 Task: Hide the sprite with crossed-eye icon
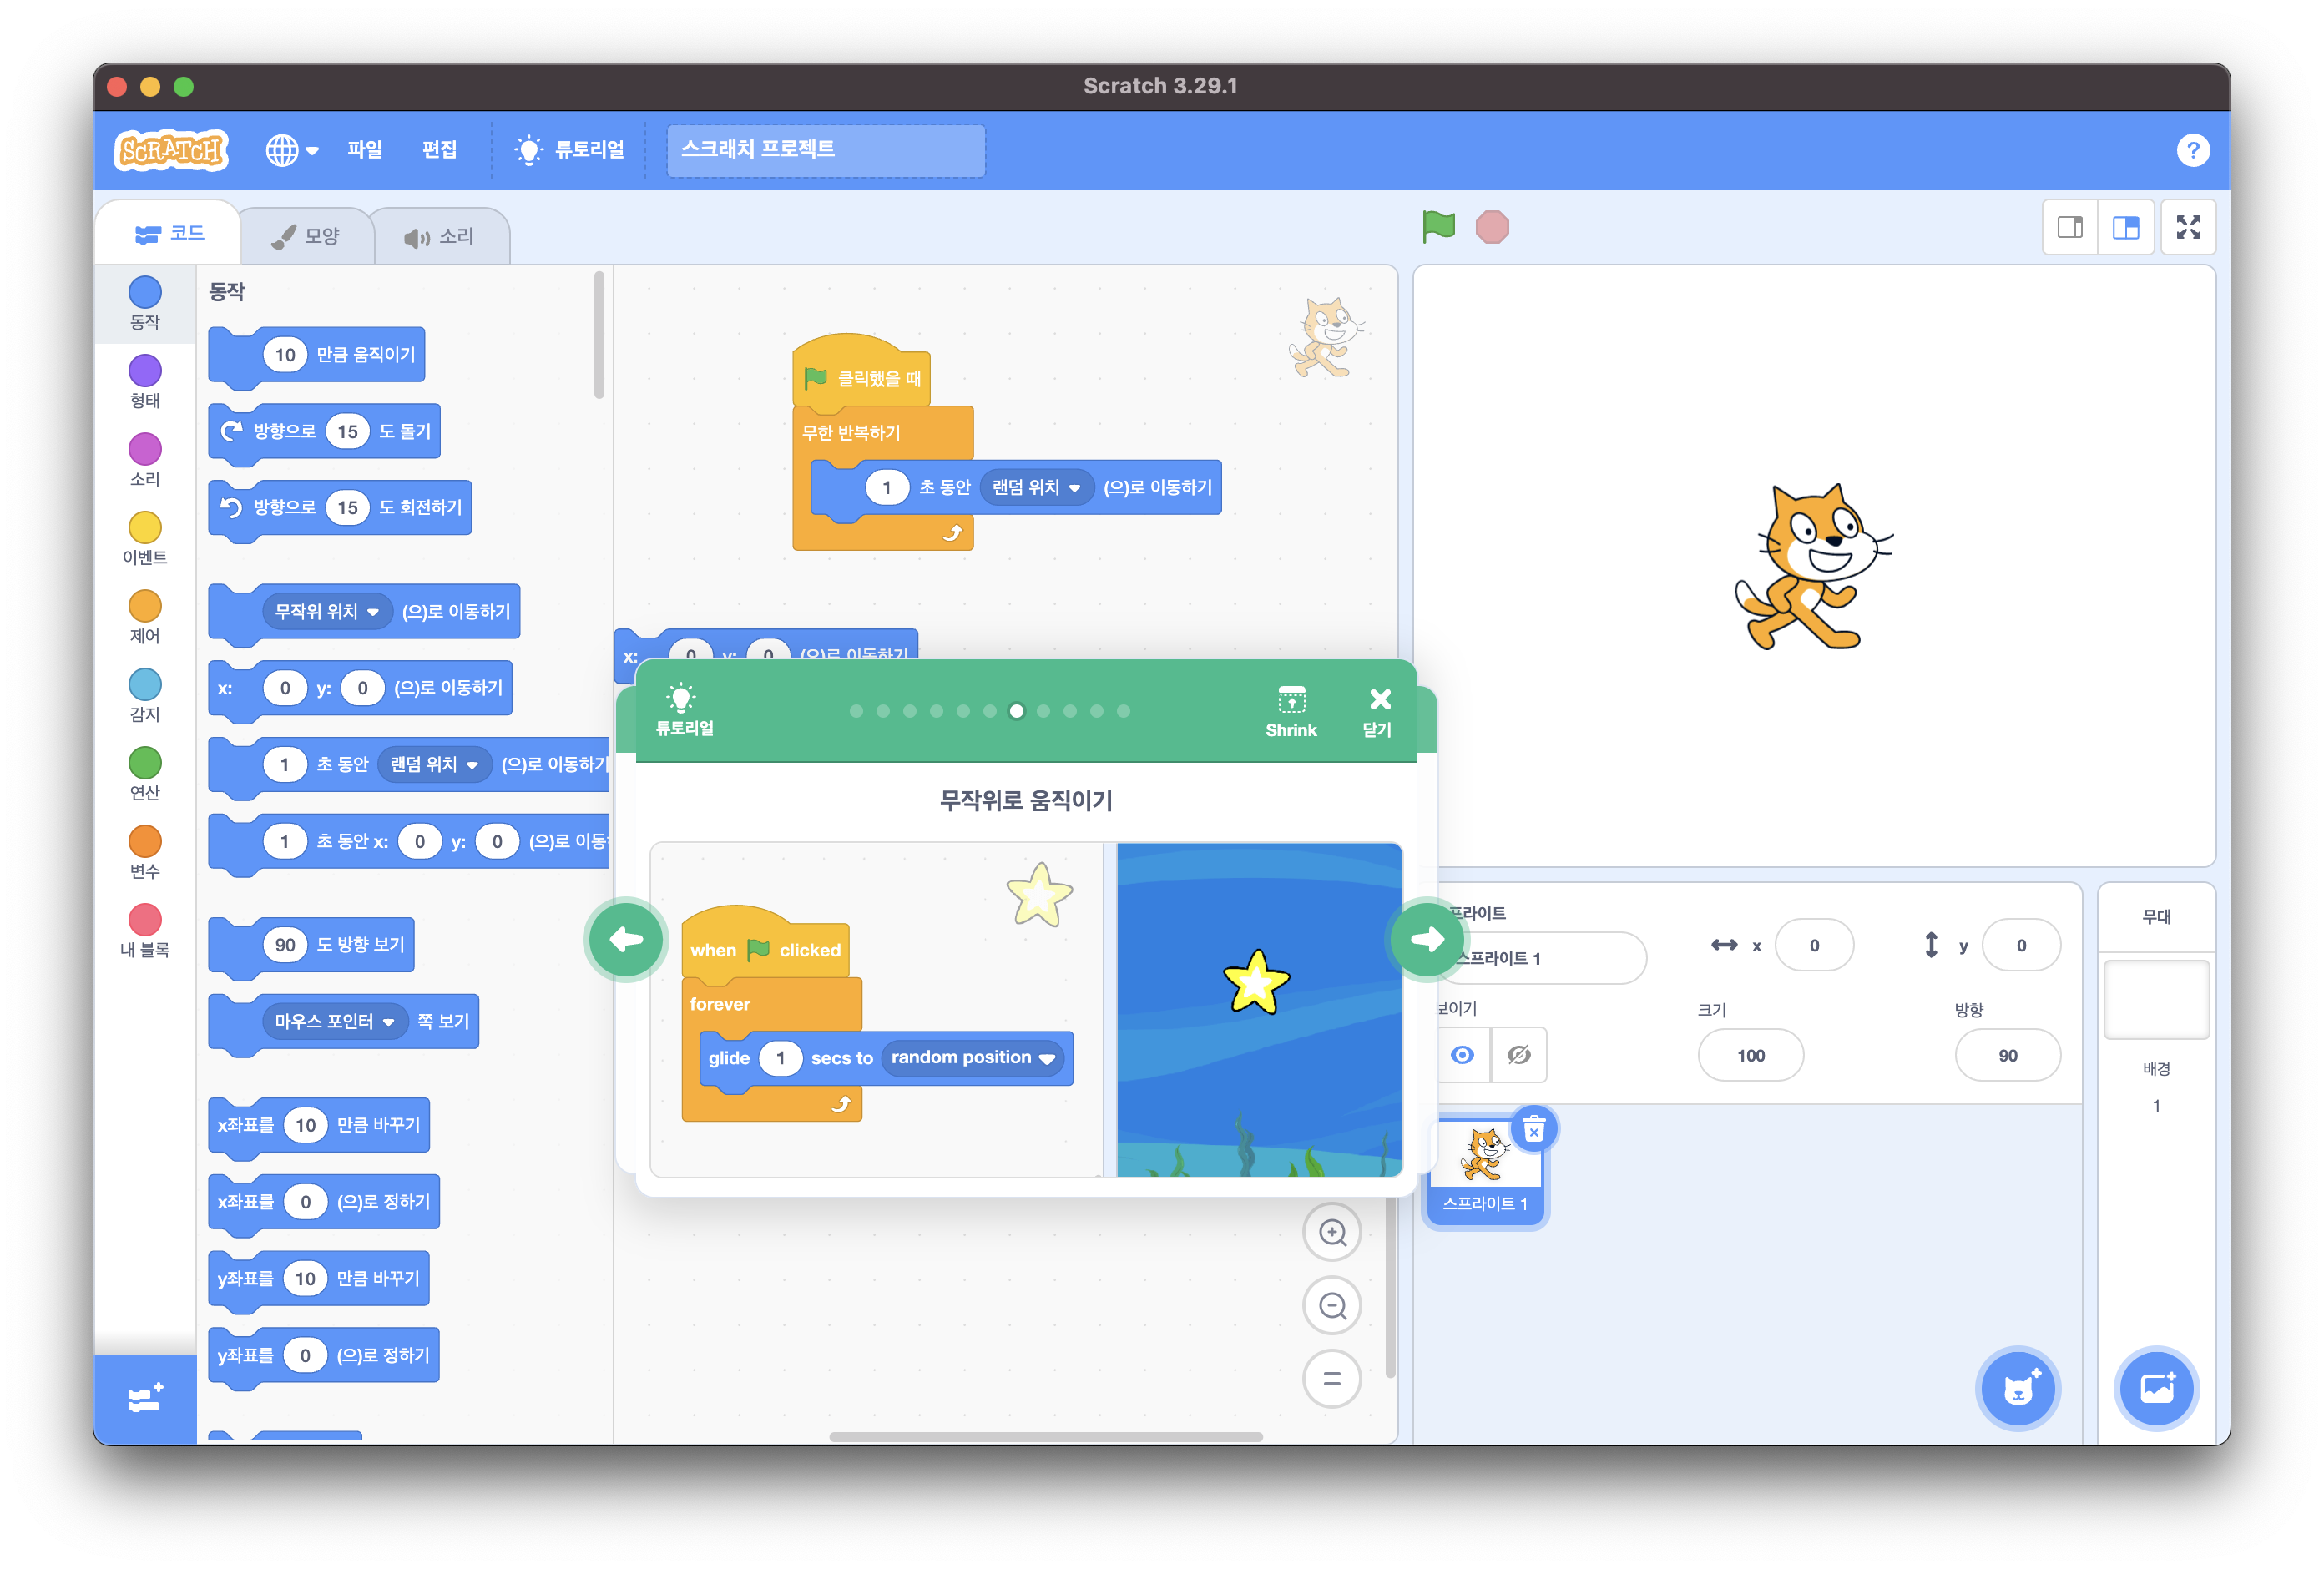pos(1518,1055)
